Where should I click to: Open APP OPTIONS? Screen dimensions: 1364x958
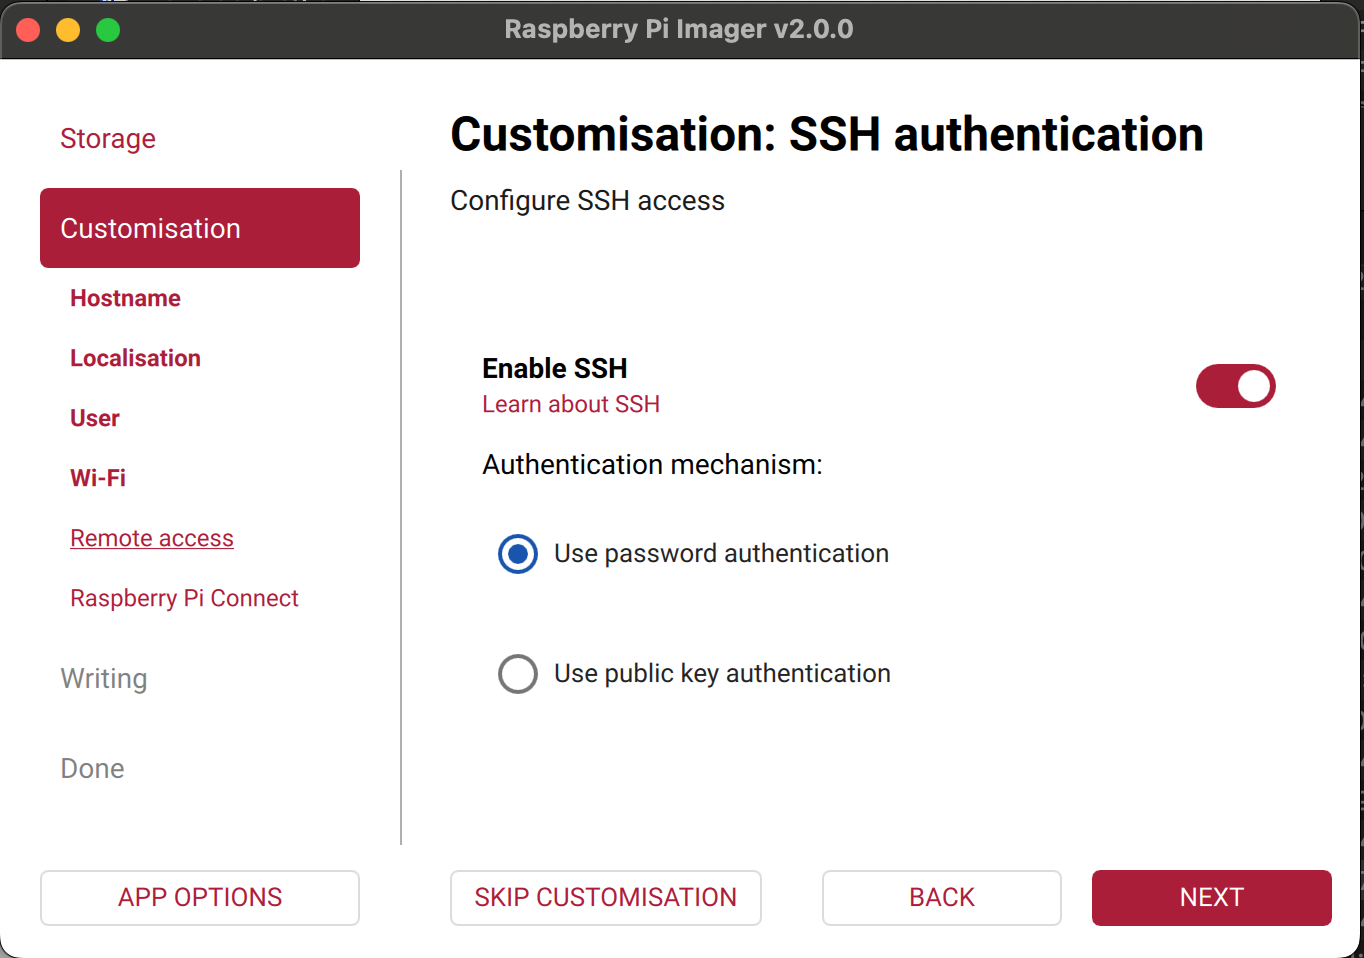pos(200,897)
